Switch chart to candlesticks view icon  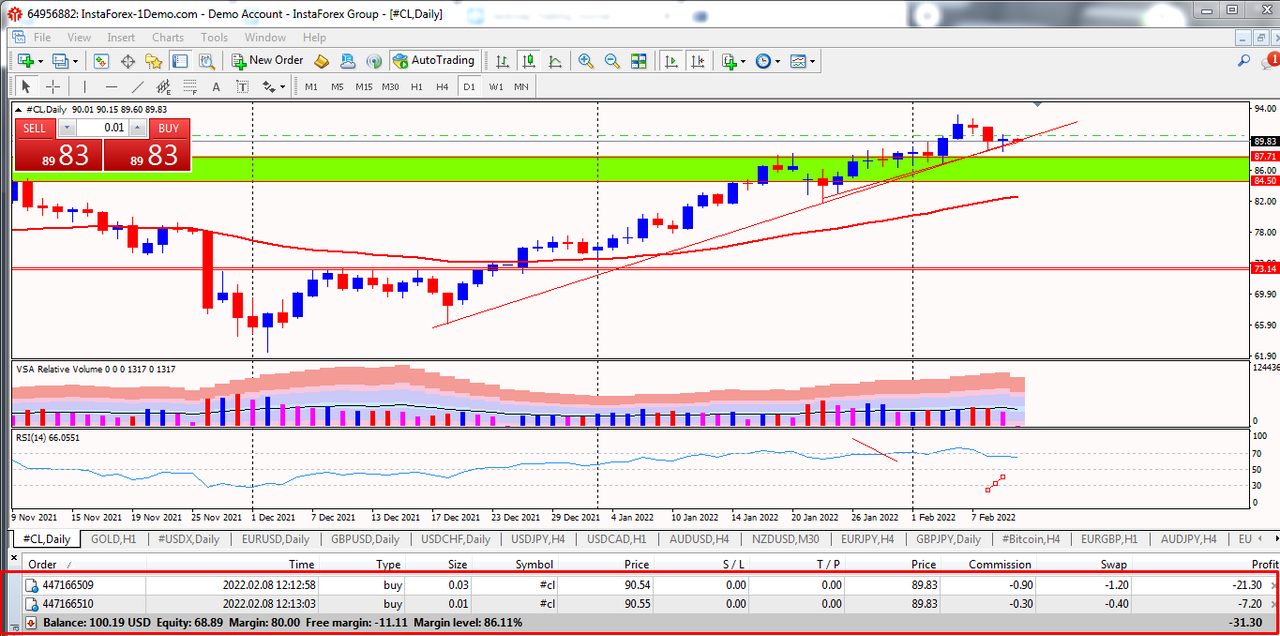click(x=529, y=61)
